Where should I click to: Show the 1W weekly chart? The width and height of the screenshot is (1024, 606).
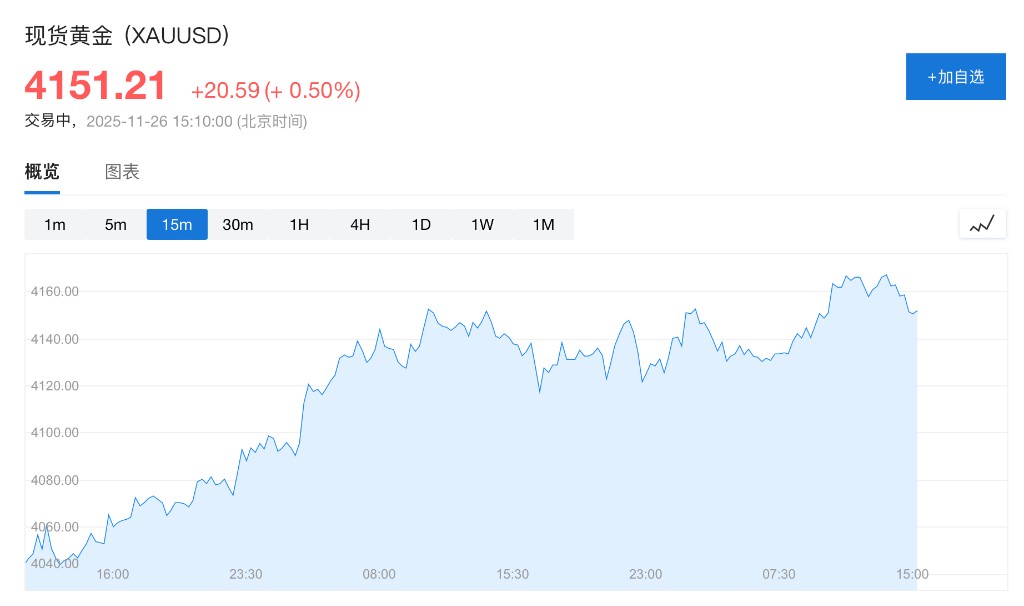click(482, 225)
